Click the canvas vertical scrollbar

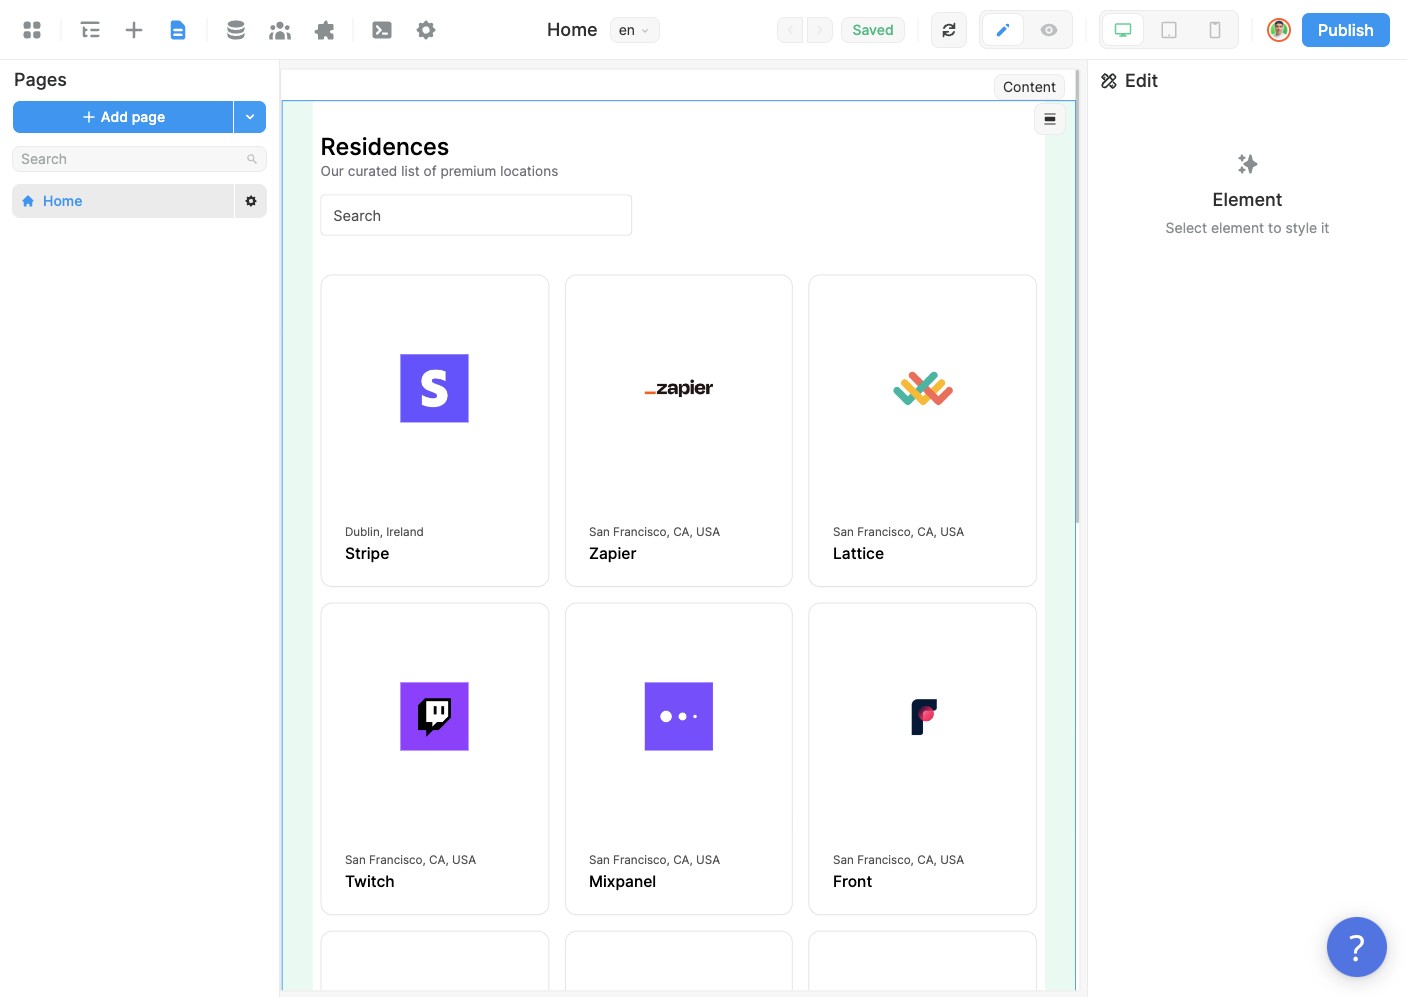click(x=1077, y=296)
